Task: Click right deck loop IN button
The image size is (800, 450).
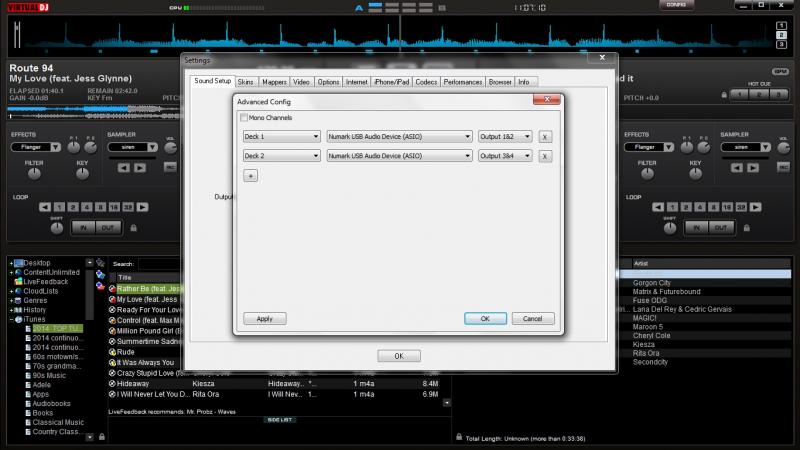Action: point(696,228)
